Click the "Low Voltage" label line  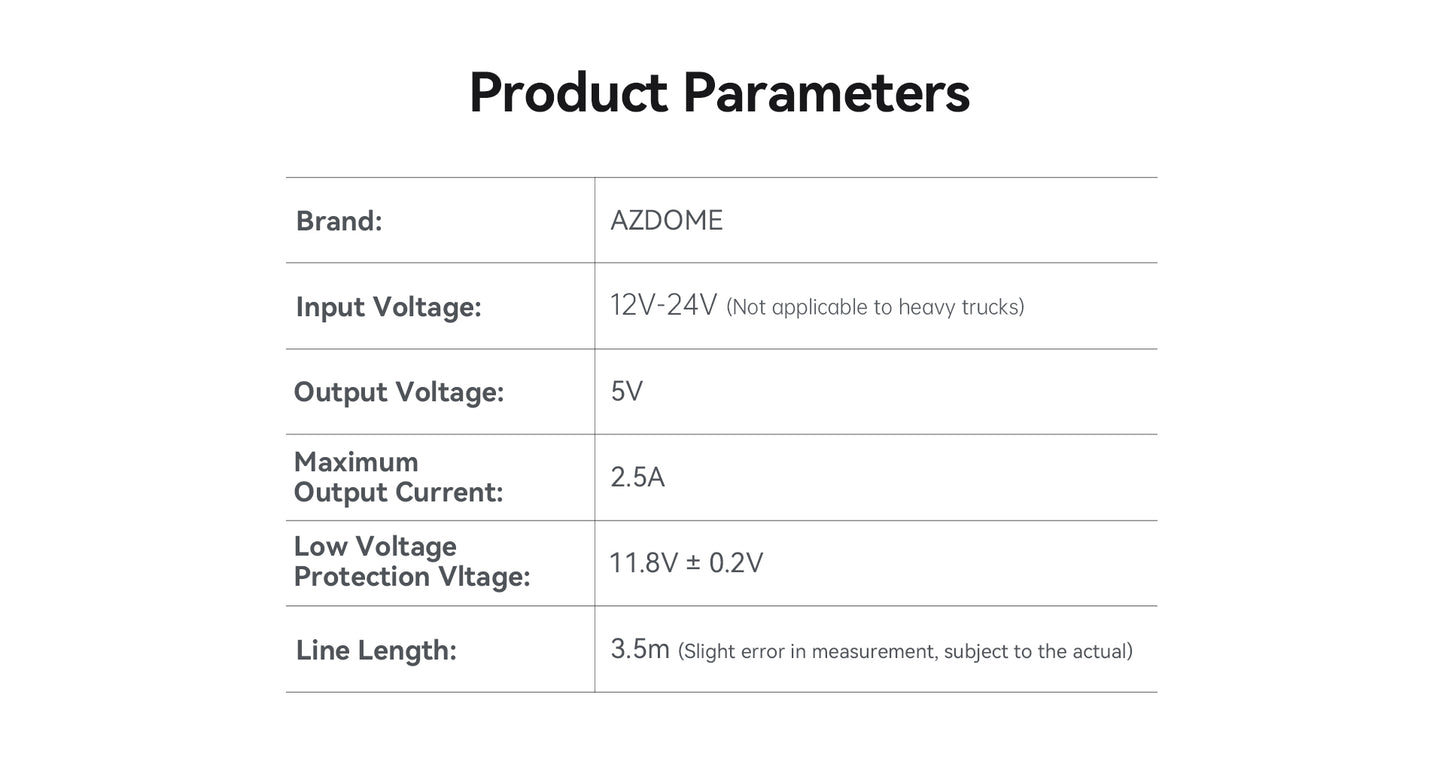pos(375,546)
